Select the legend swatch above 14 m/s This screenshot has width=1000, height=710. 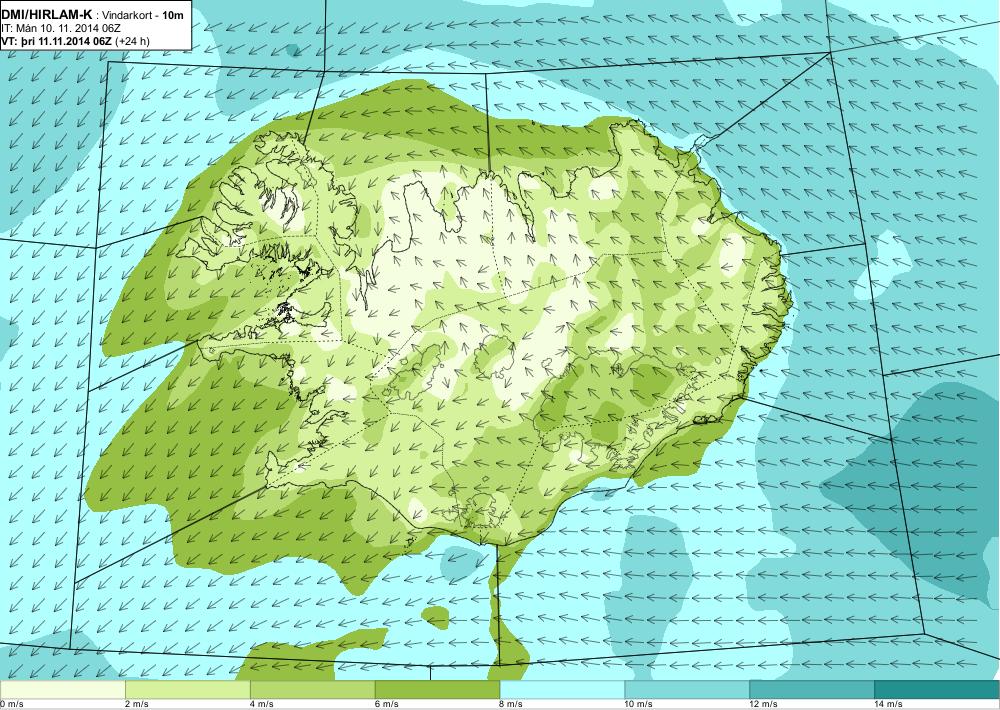click(x=938, y=690)
